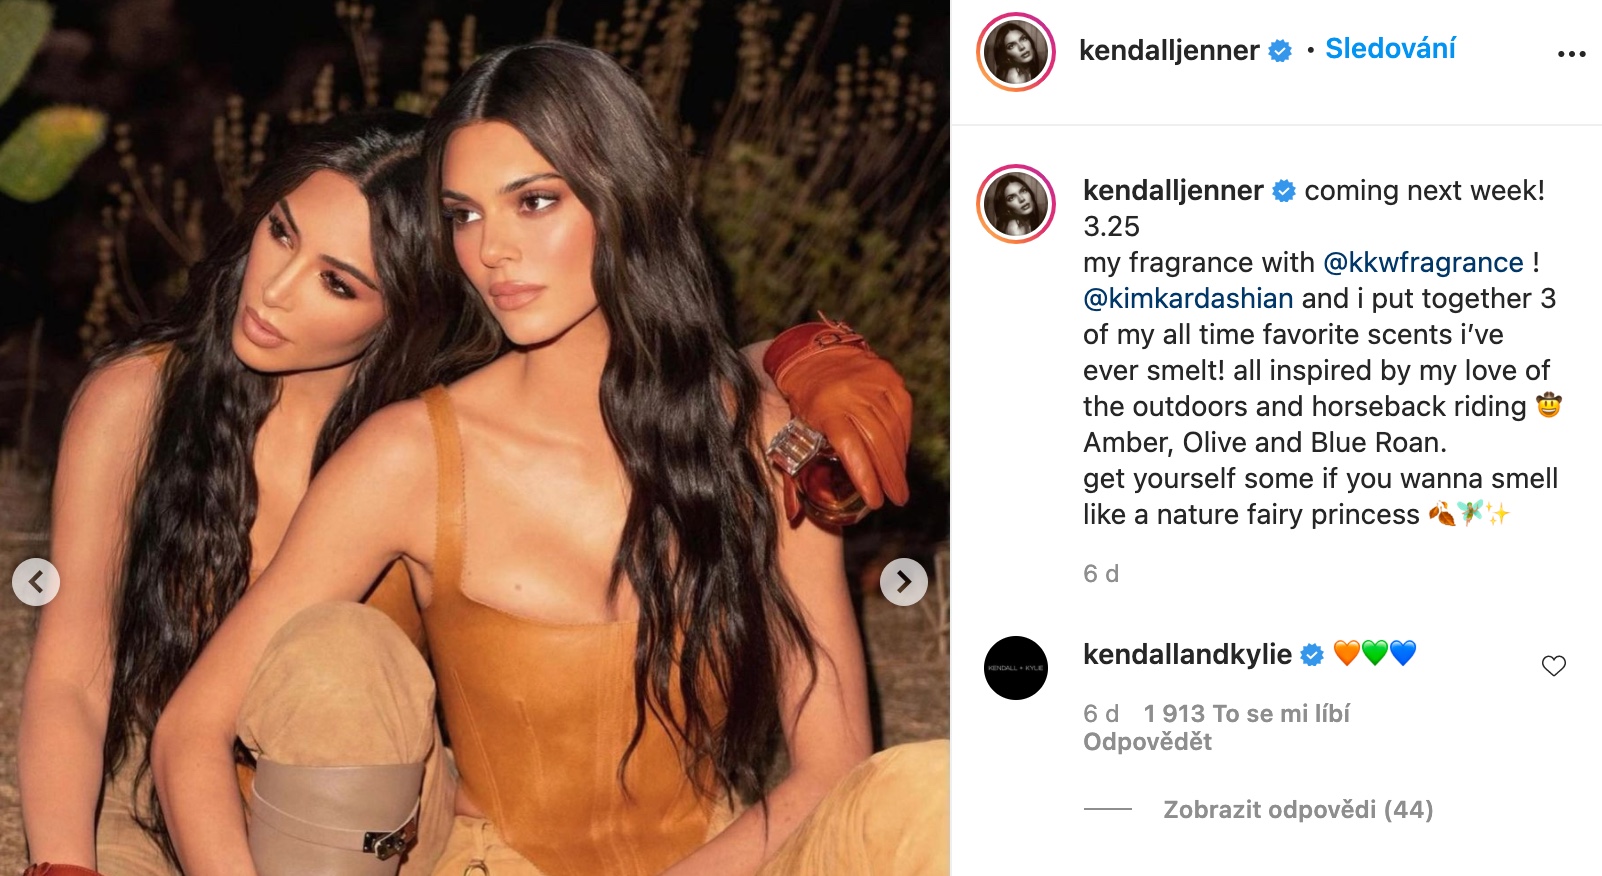Open the @kkwfragrance mention link

click(x=1423, y=262)
